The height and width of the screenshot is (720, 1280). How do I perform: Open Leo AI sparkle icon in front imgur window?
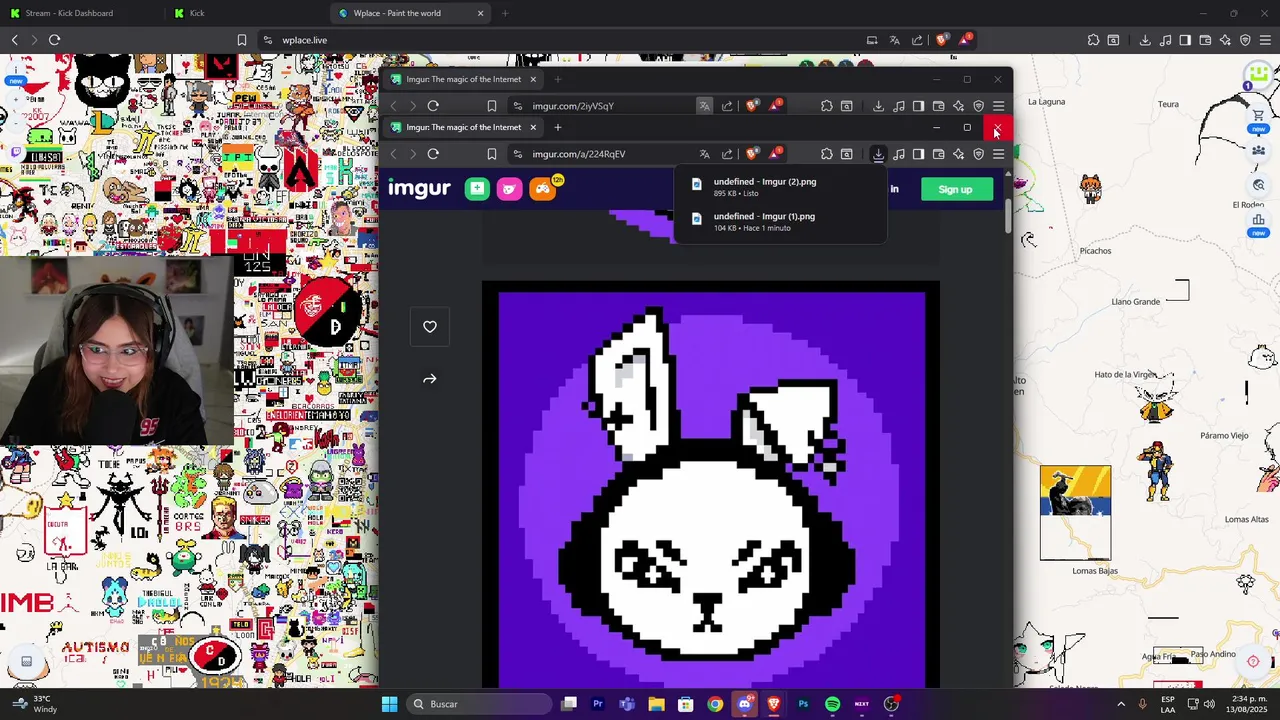click(x=958, y=154)
